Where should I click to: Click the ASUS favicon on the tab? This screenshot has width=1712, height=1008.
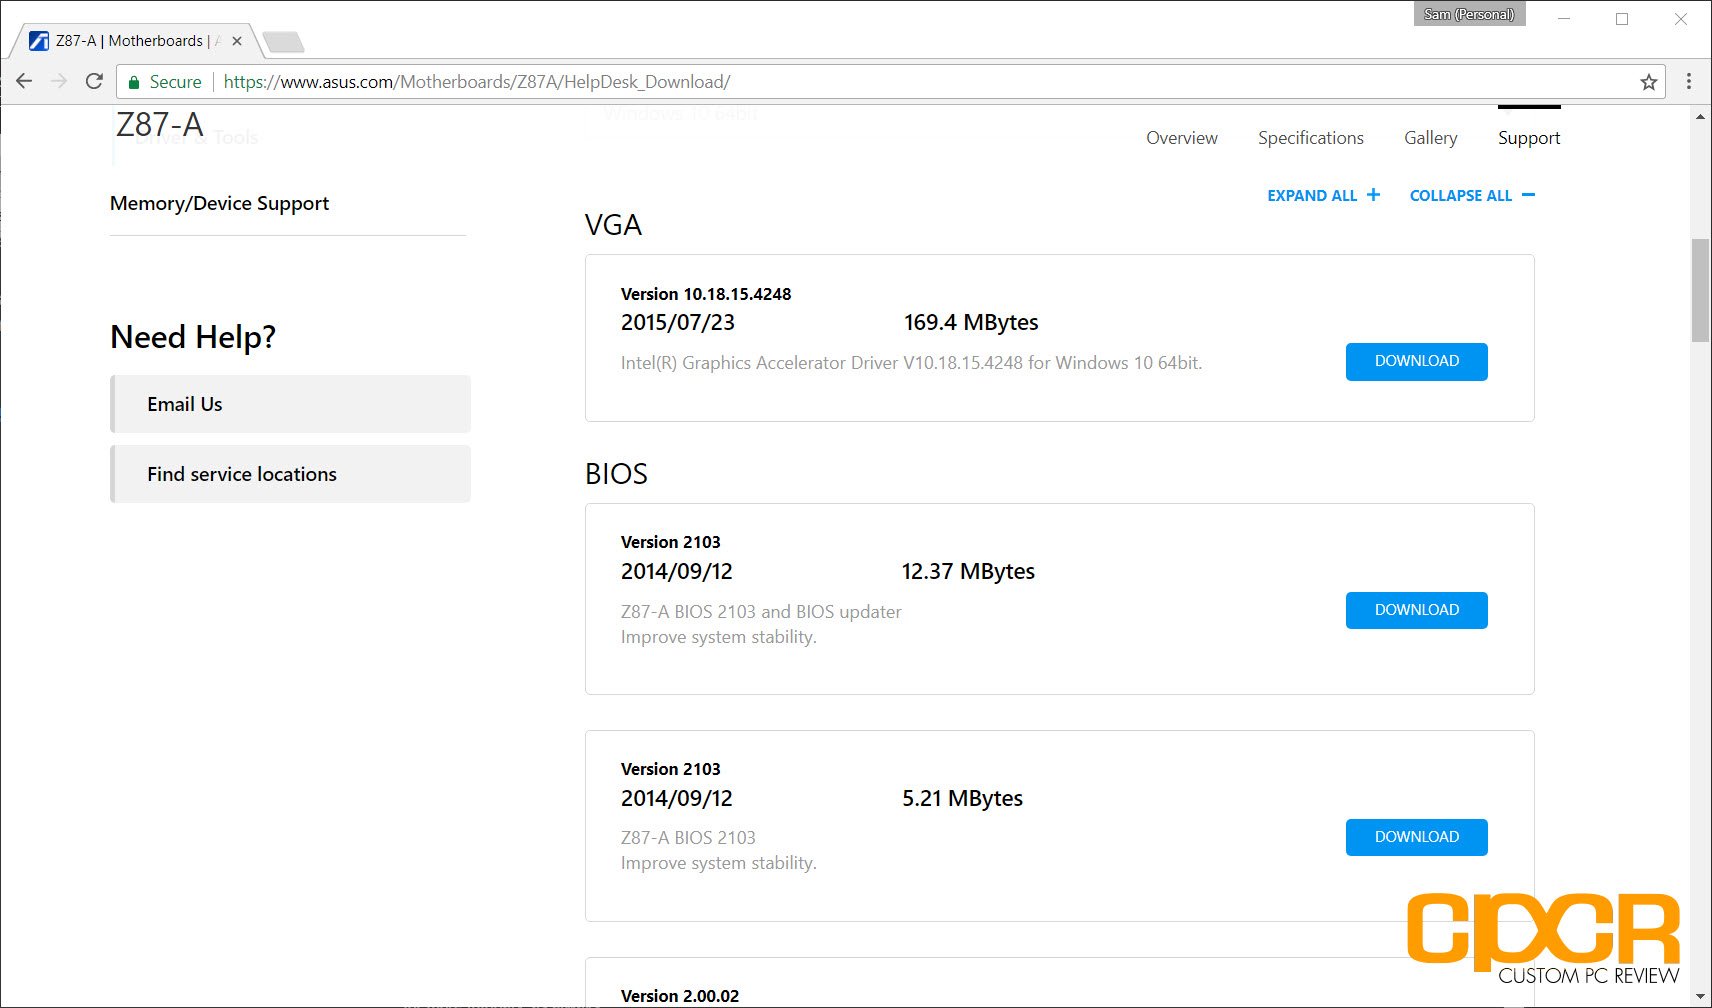point(39,41)
